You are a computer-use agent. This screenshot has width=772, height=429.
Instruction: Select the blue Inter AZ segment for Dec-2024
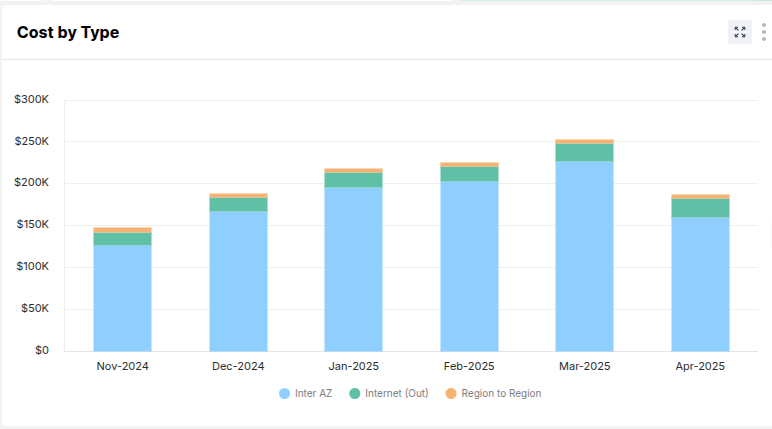tap(238, 280)
